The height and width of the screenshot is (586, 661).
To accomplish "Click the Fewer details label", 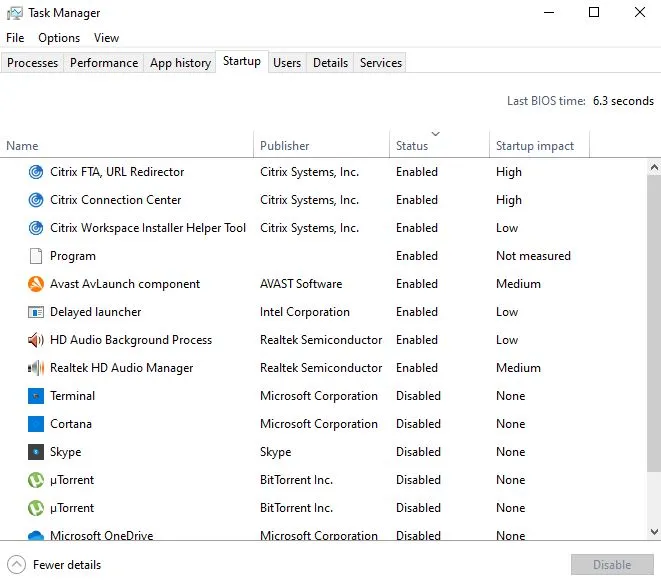I will 67,565.
